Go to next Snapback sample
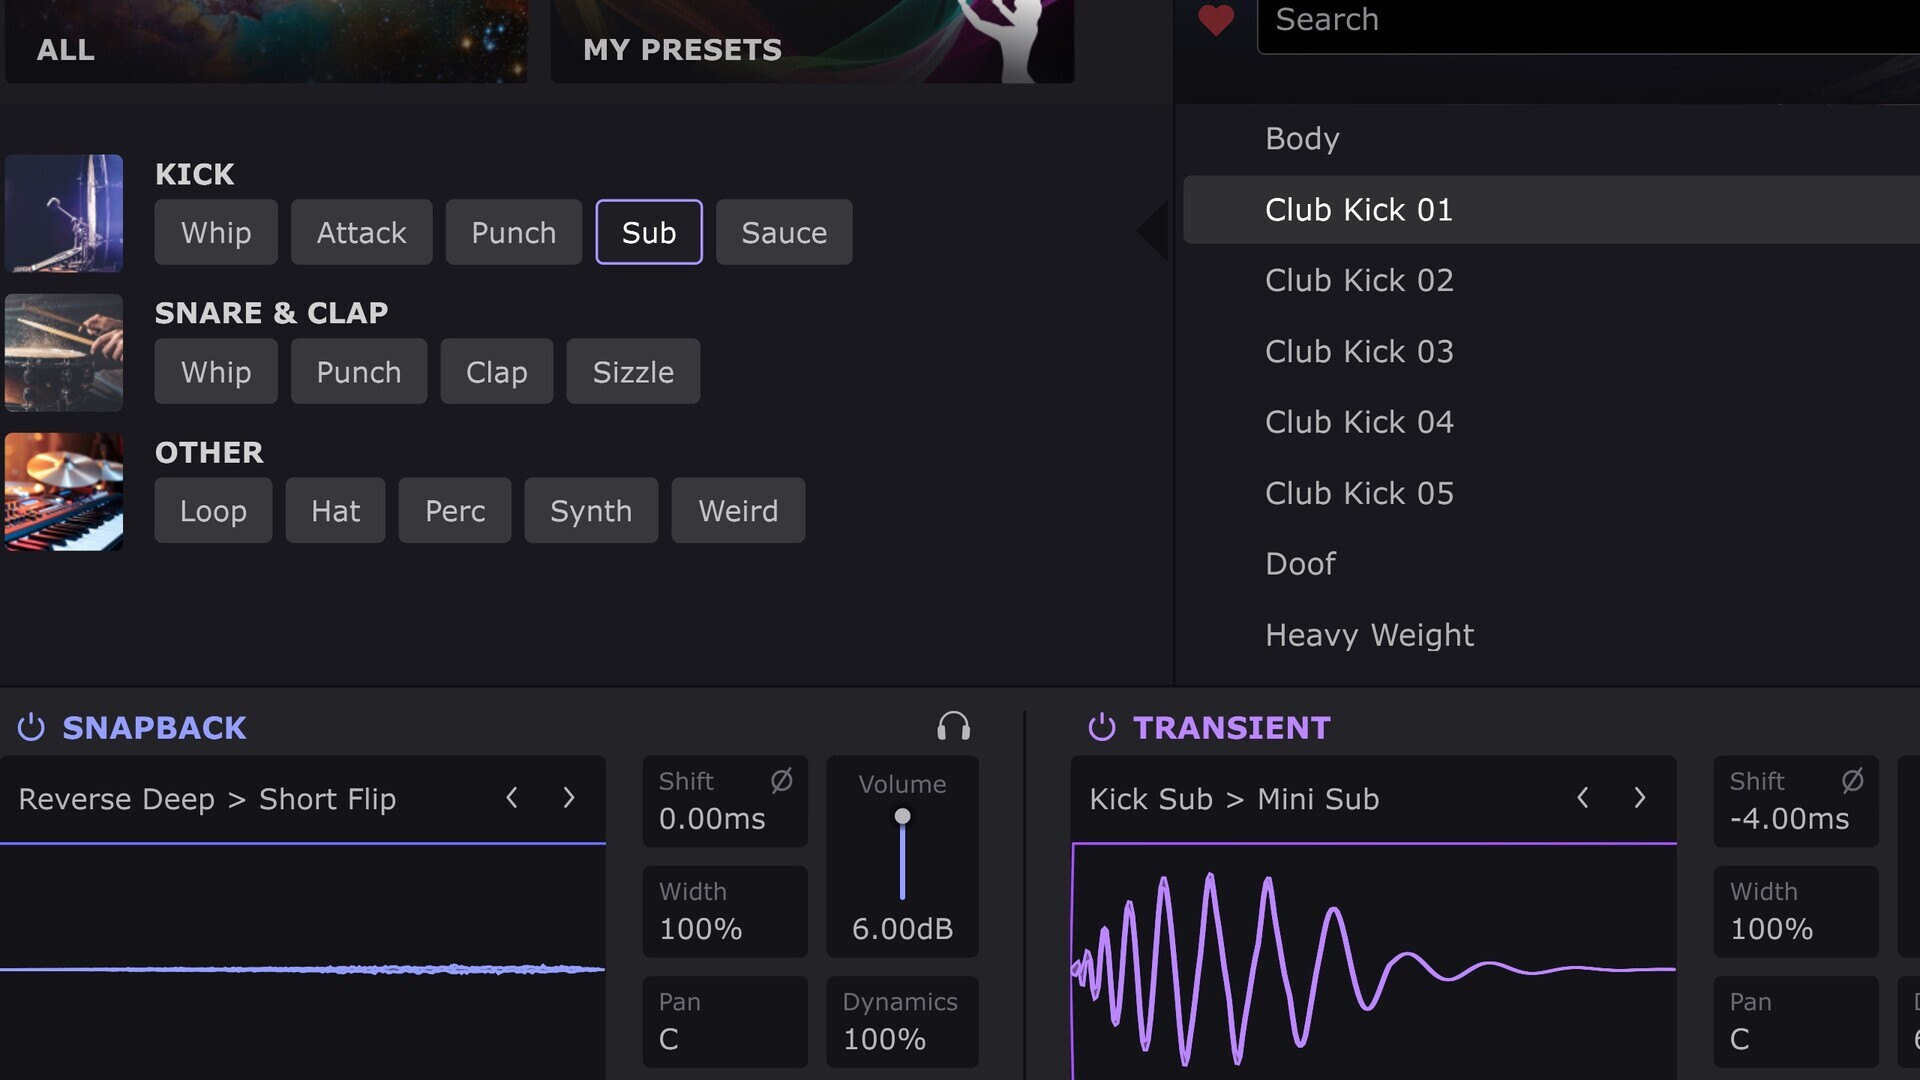 [x=569, y=798]
